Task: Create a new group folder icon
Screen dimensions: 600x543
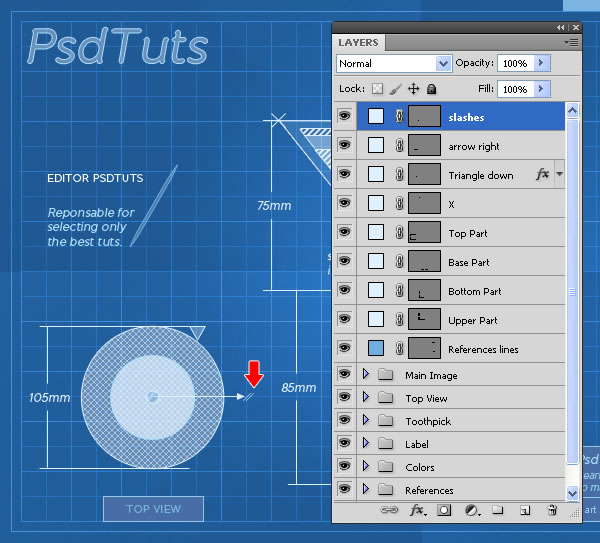Action: [497, 510]
